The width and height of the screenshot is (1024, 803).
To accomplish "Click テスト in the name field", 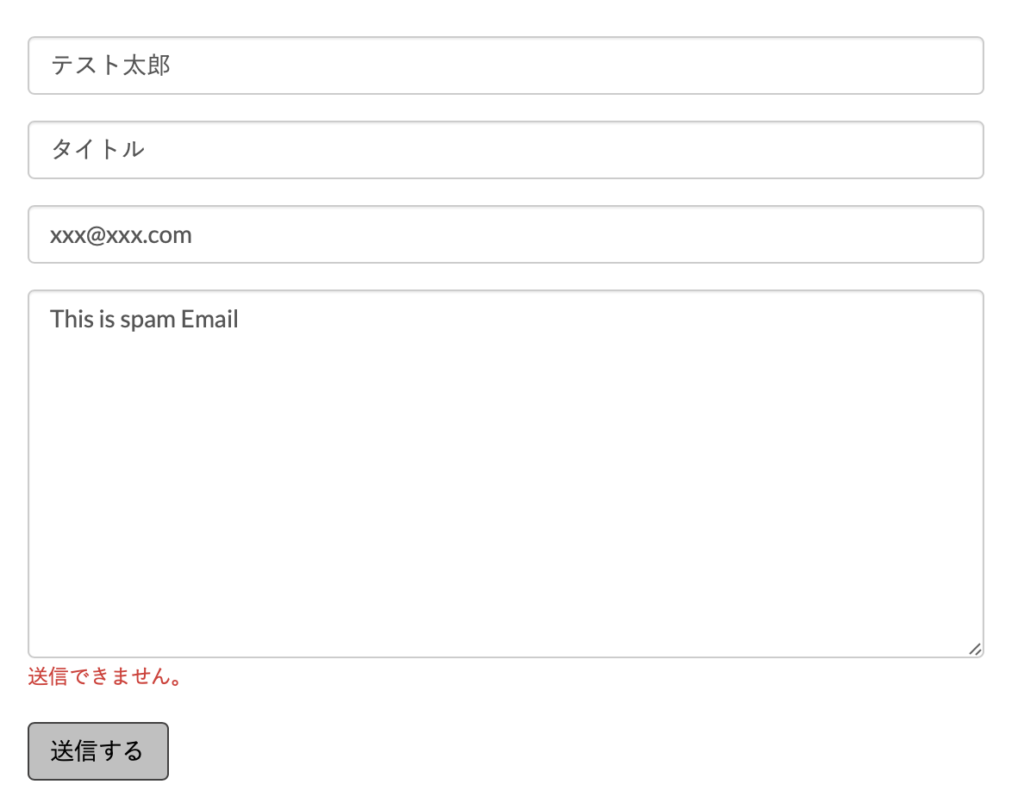I will click(x=86, y=66).
